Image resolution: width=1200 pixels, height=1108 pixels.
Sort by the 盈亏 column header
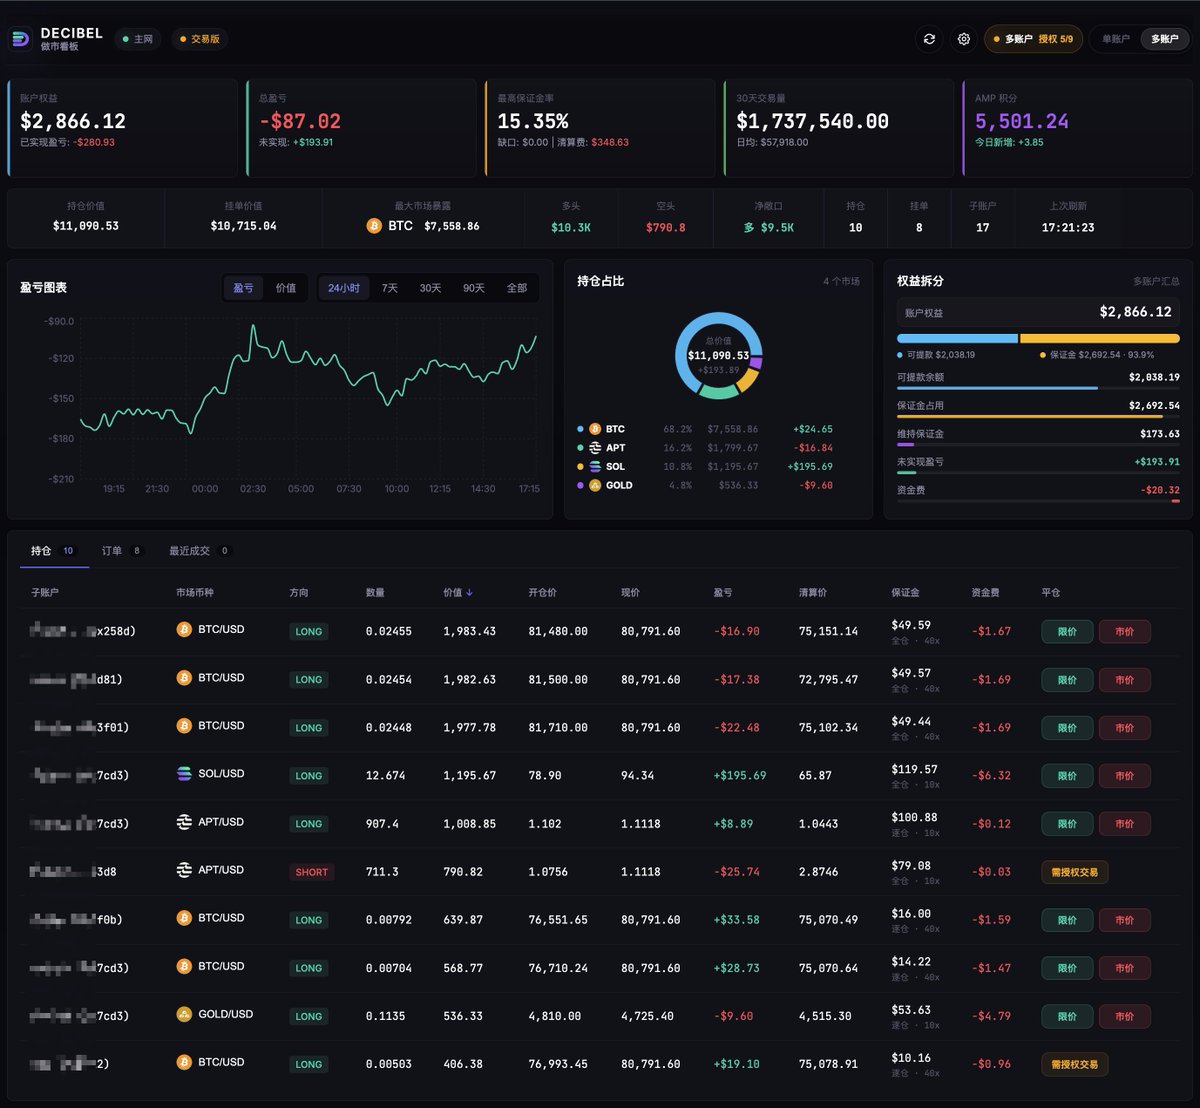723,593
